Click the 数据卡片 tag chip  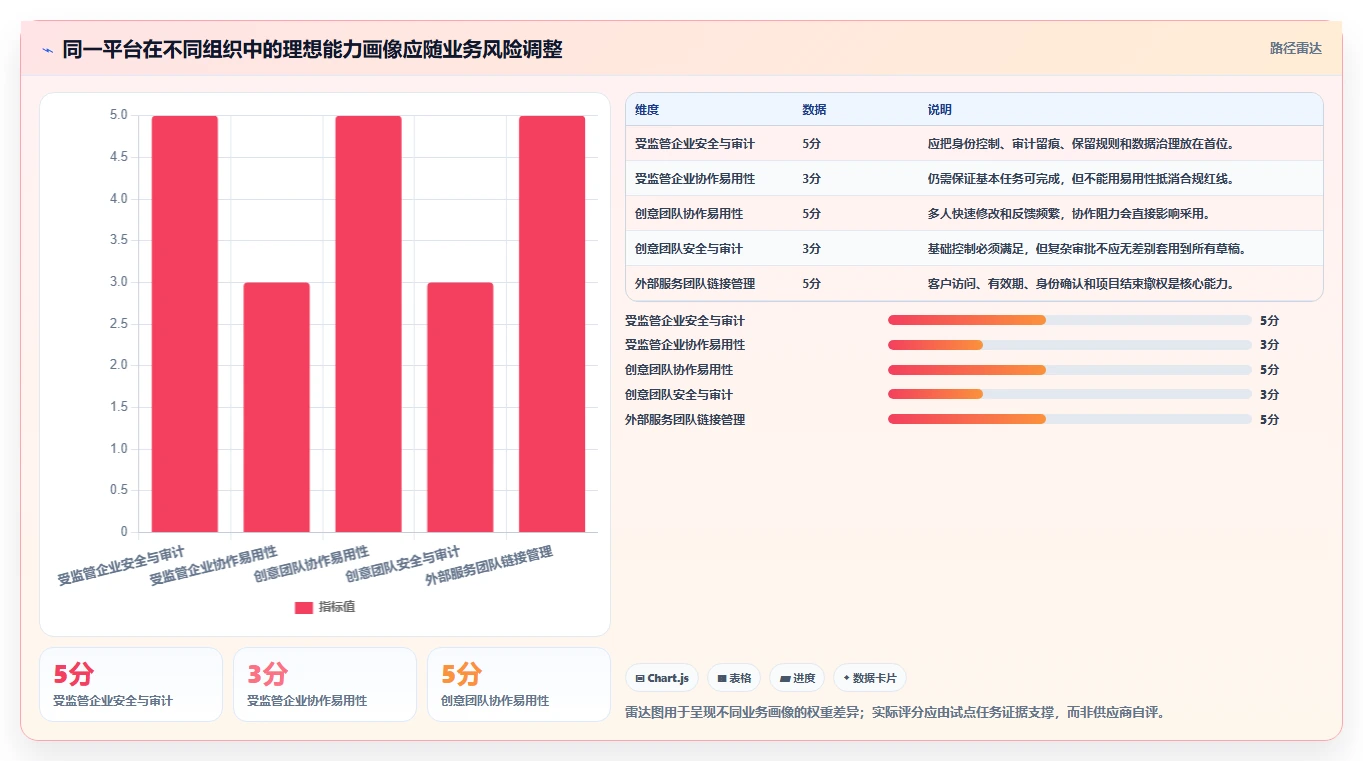click(870, 678)
